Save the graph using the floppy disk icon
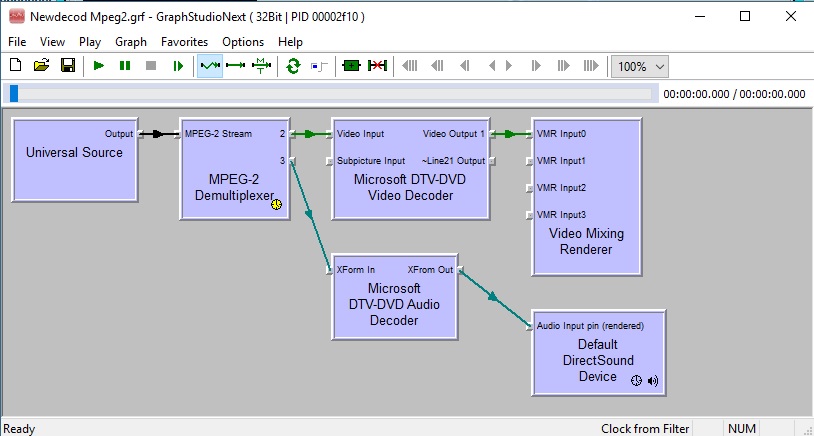 67,66
